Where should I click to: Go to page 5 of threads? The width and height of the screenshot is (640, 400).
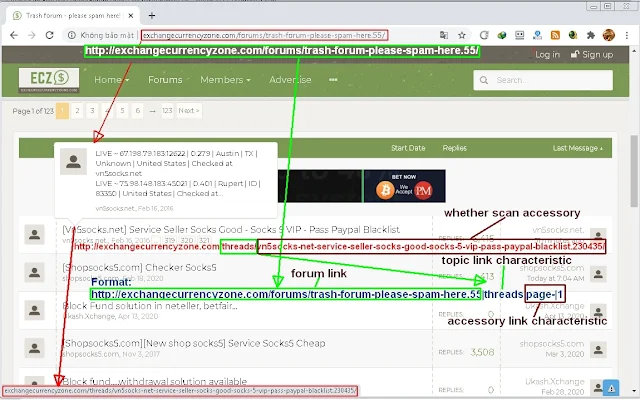(x=122, y=111)
